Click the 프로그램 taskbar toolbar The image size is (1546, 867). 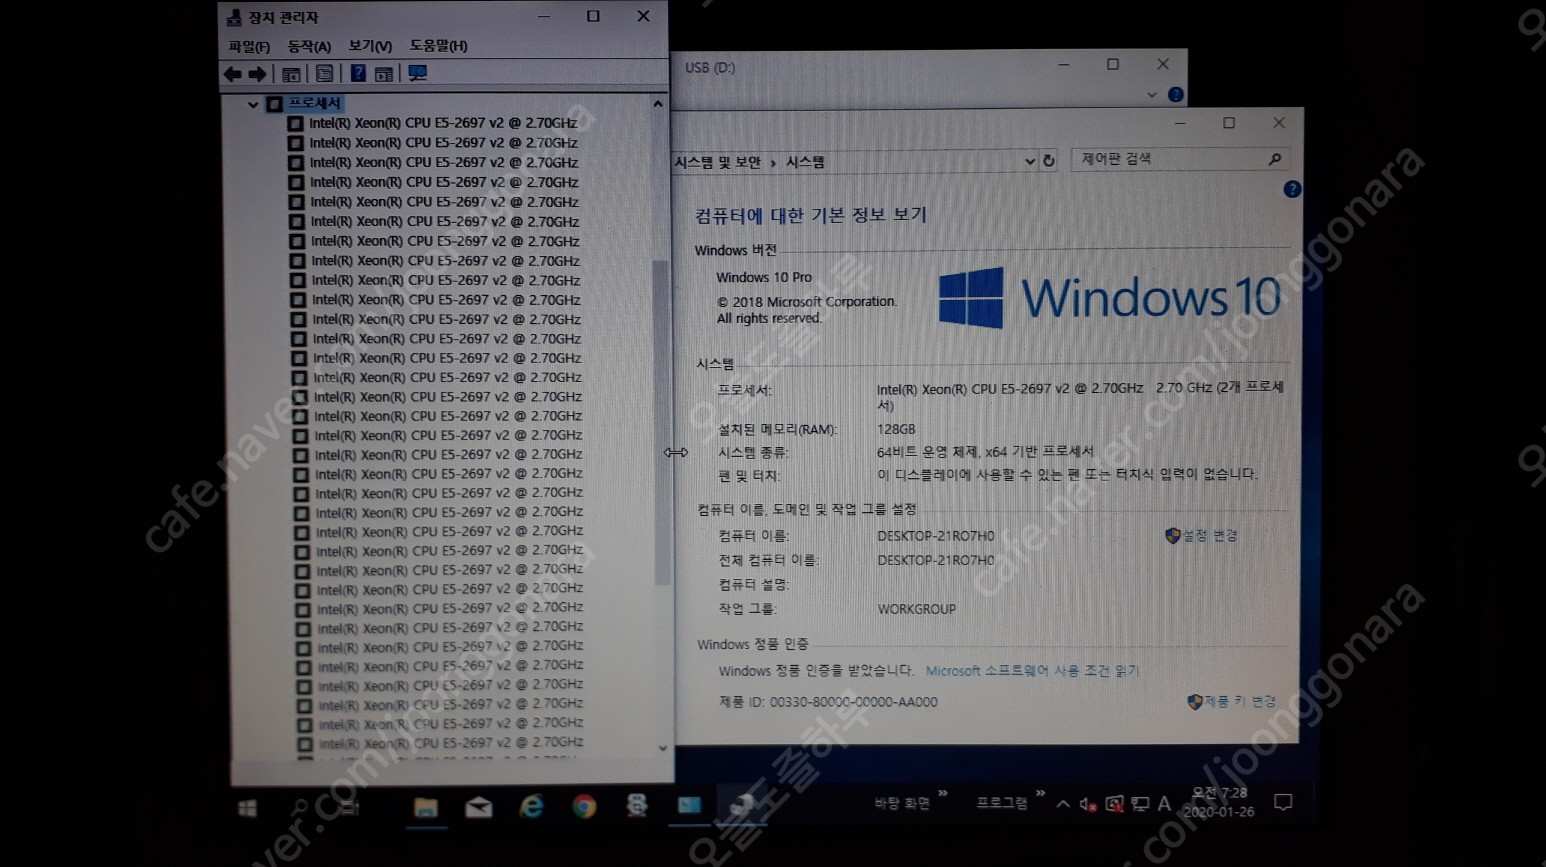click(x=1001, y=803)
